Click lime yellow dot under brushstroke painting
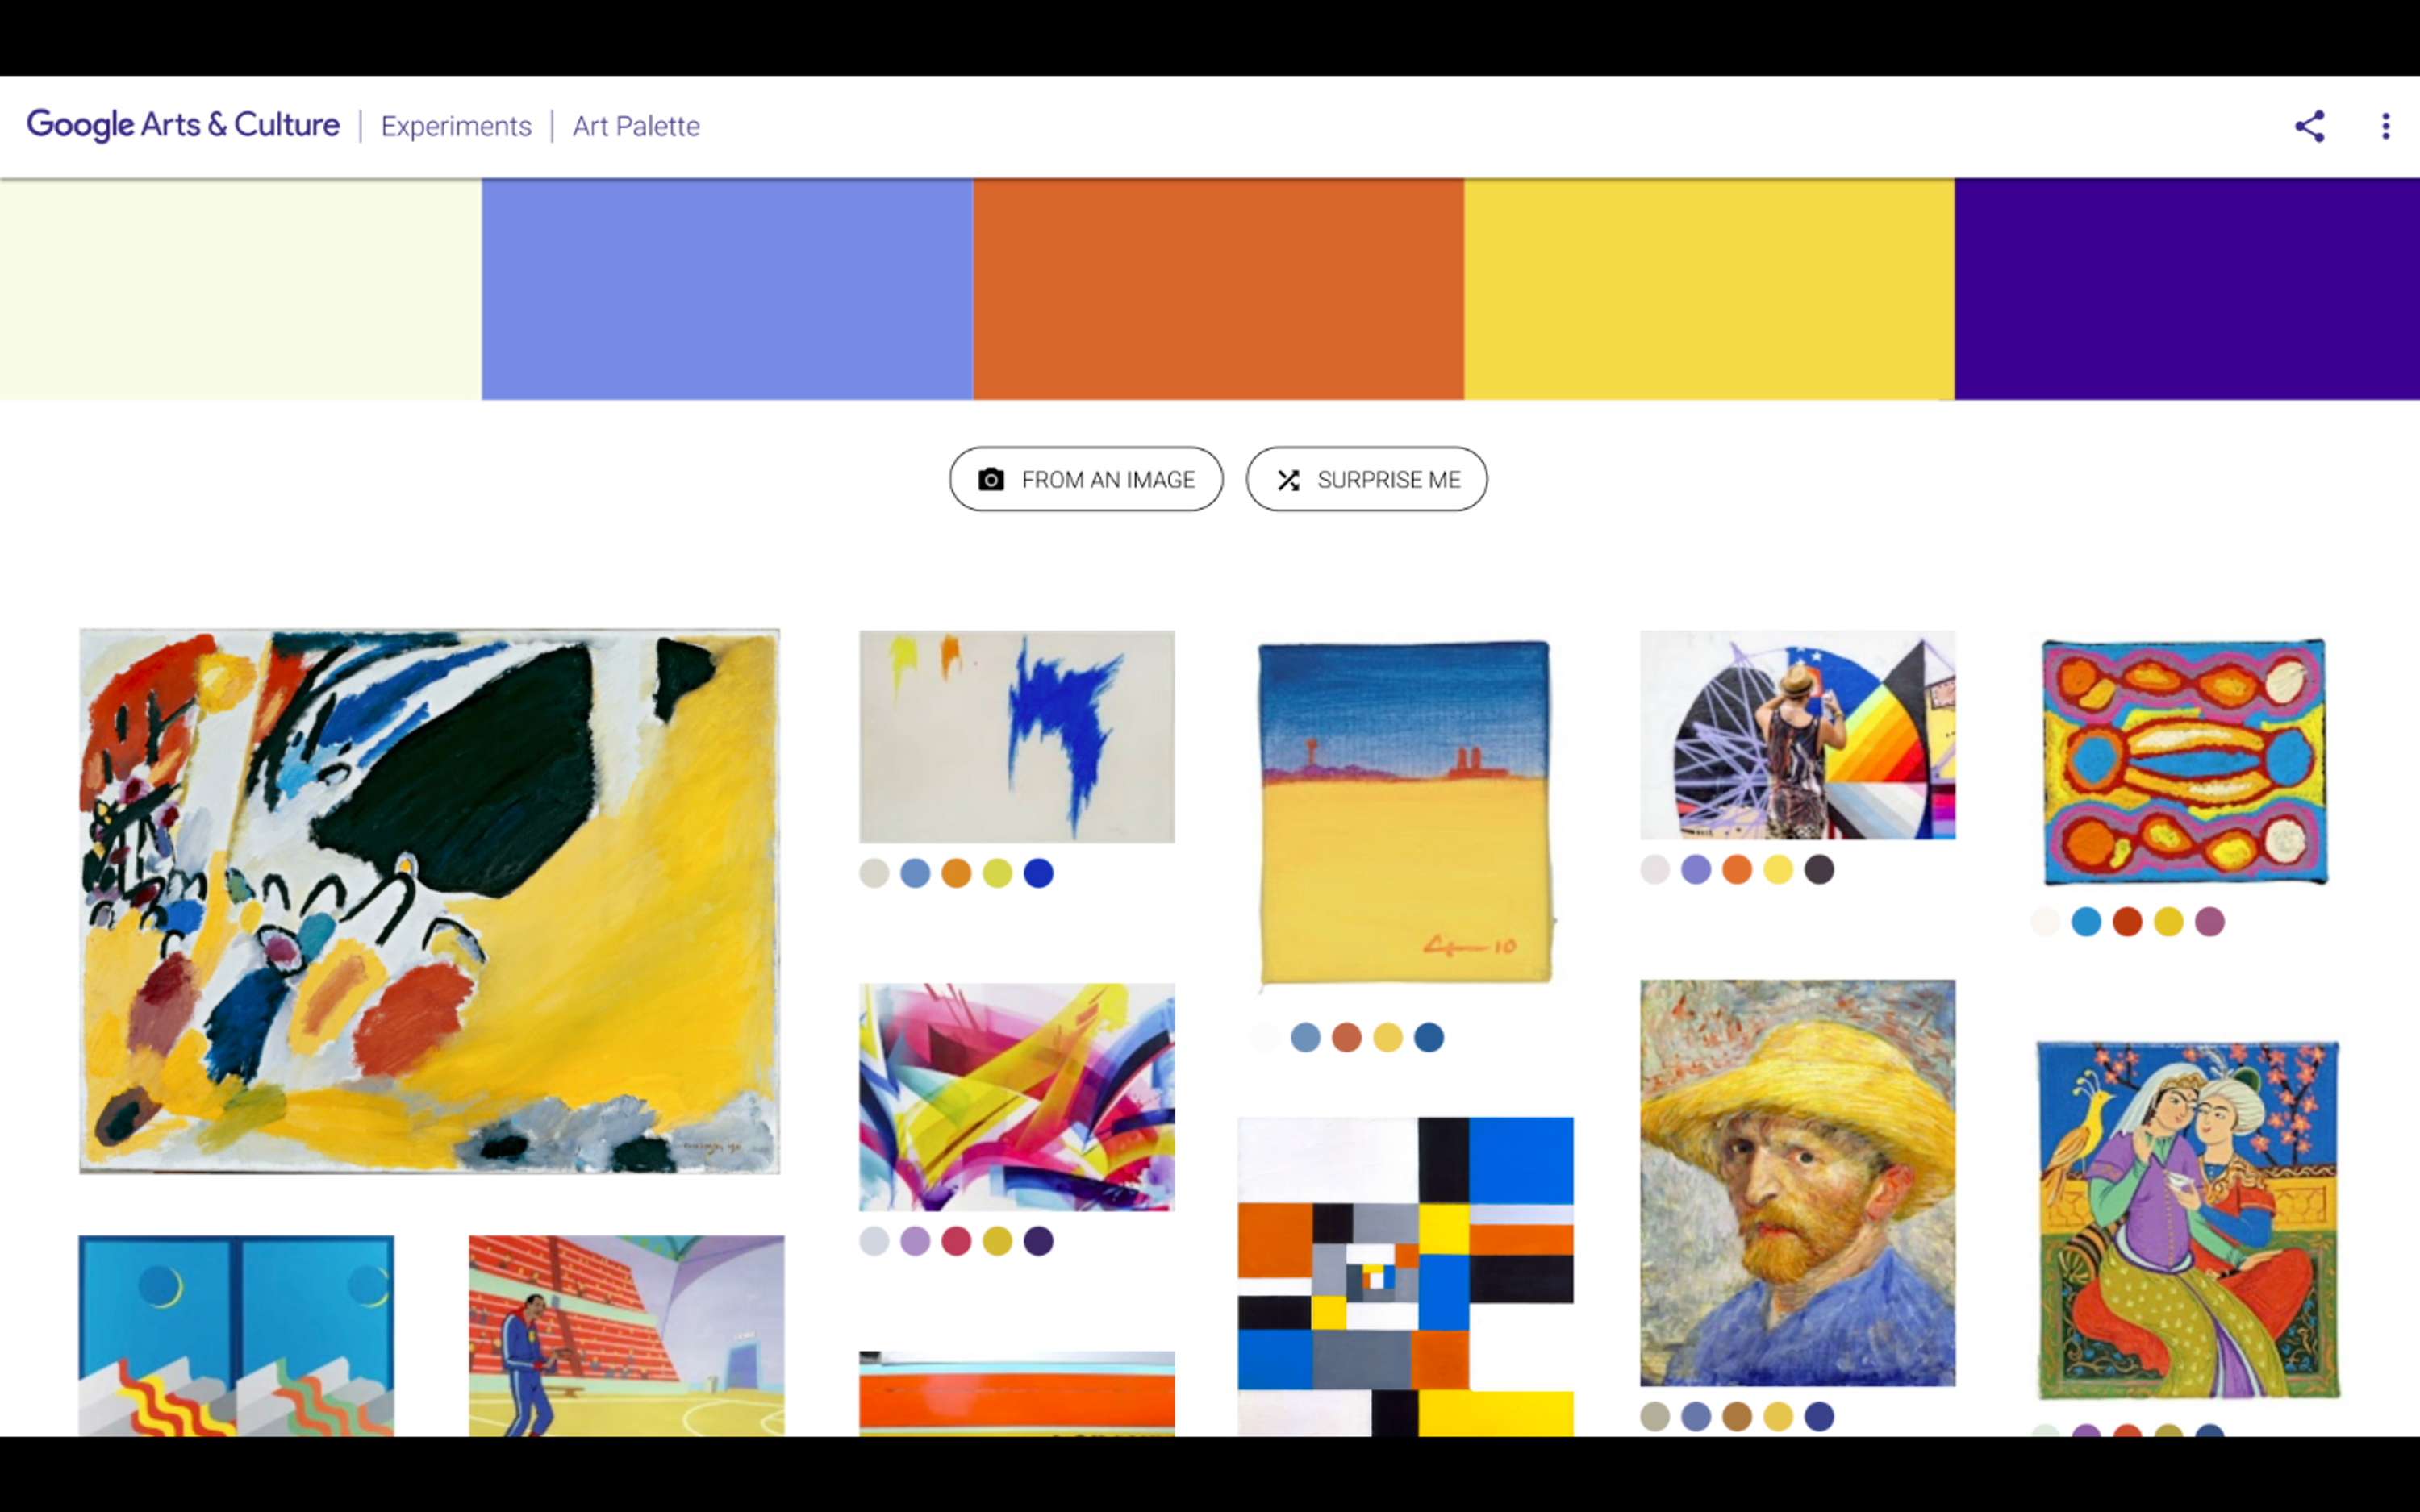 997,873
